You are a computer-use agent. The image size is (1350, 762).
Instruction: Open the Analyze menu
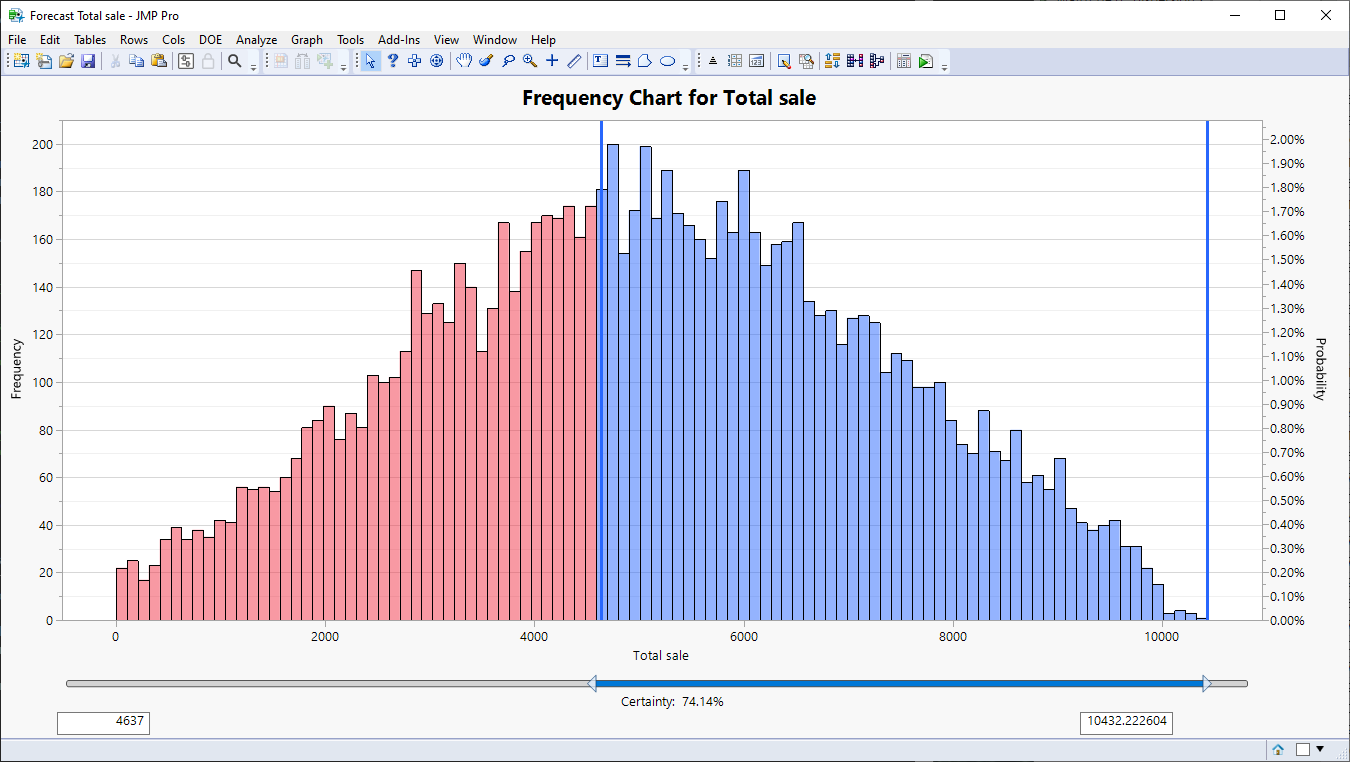256,40
